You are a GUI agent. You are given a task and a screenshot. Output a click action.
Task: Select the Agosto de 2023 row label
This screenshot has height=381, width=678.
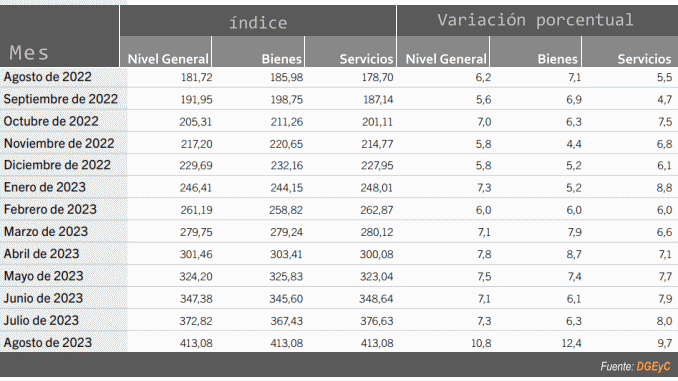pos(48,343)
